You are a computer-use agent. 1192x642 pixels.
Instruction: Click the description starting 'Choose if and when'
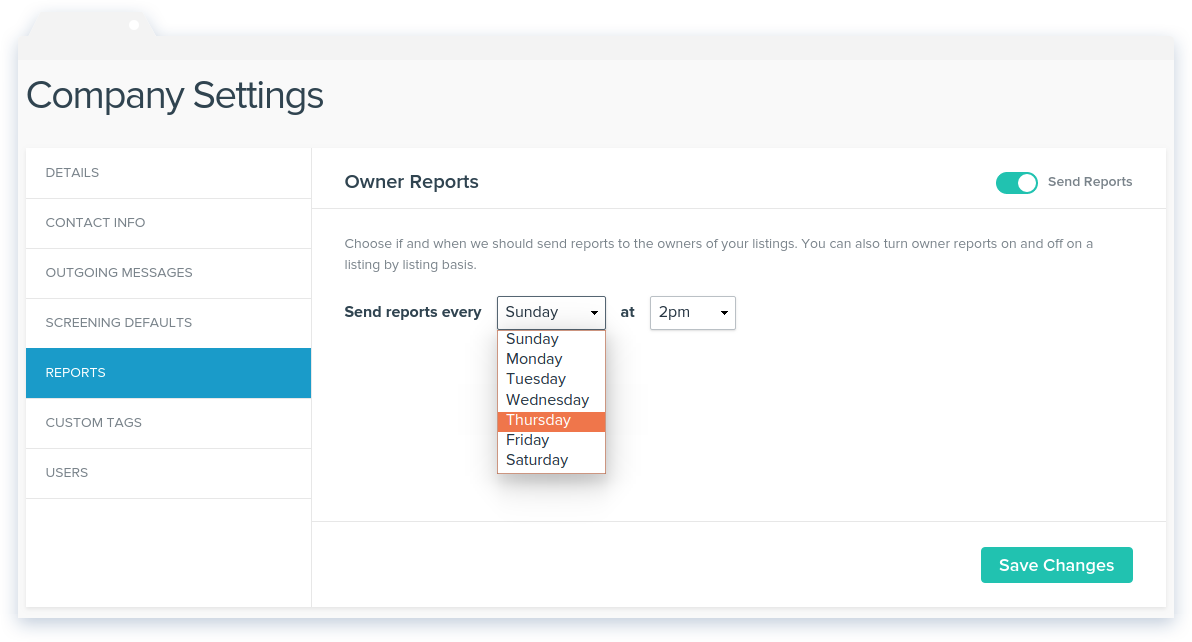click(x=718, y=255)
